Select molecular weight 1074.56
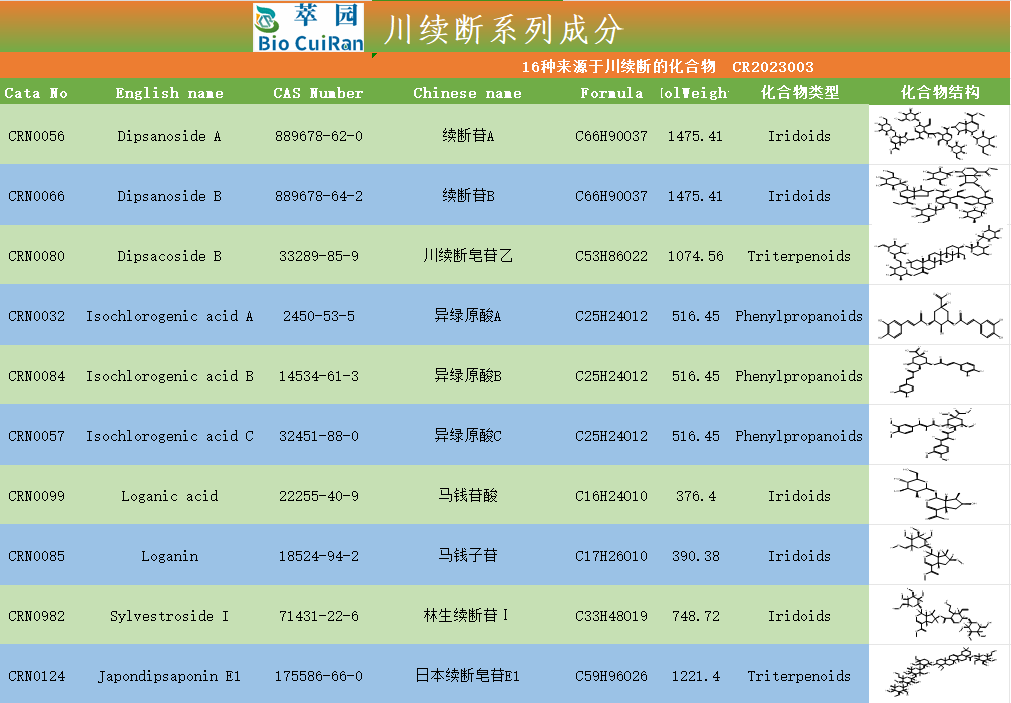The height and width of the screenshot is (703, 1011). pyautogui.click(x=696, y=256)
